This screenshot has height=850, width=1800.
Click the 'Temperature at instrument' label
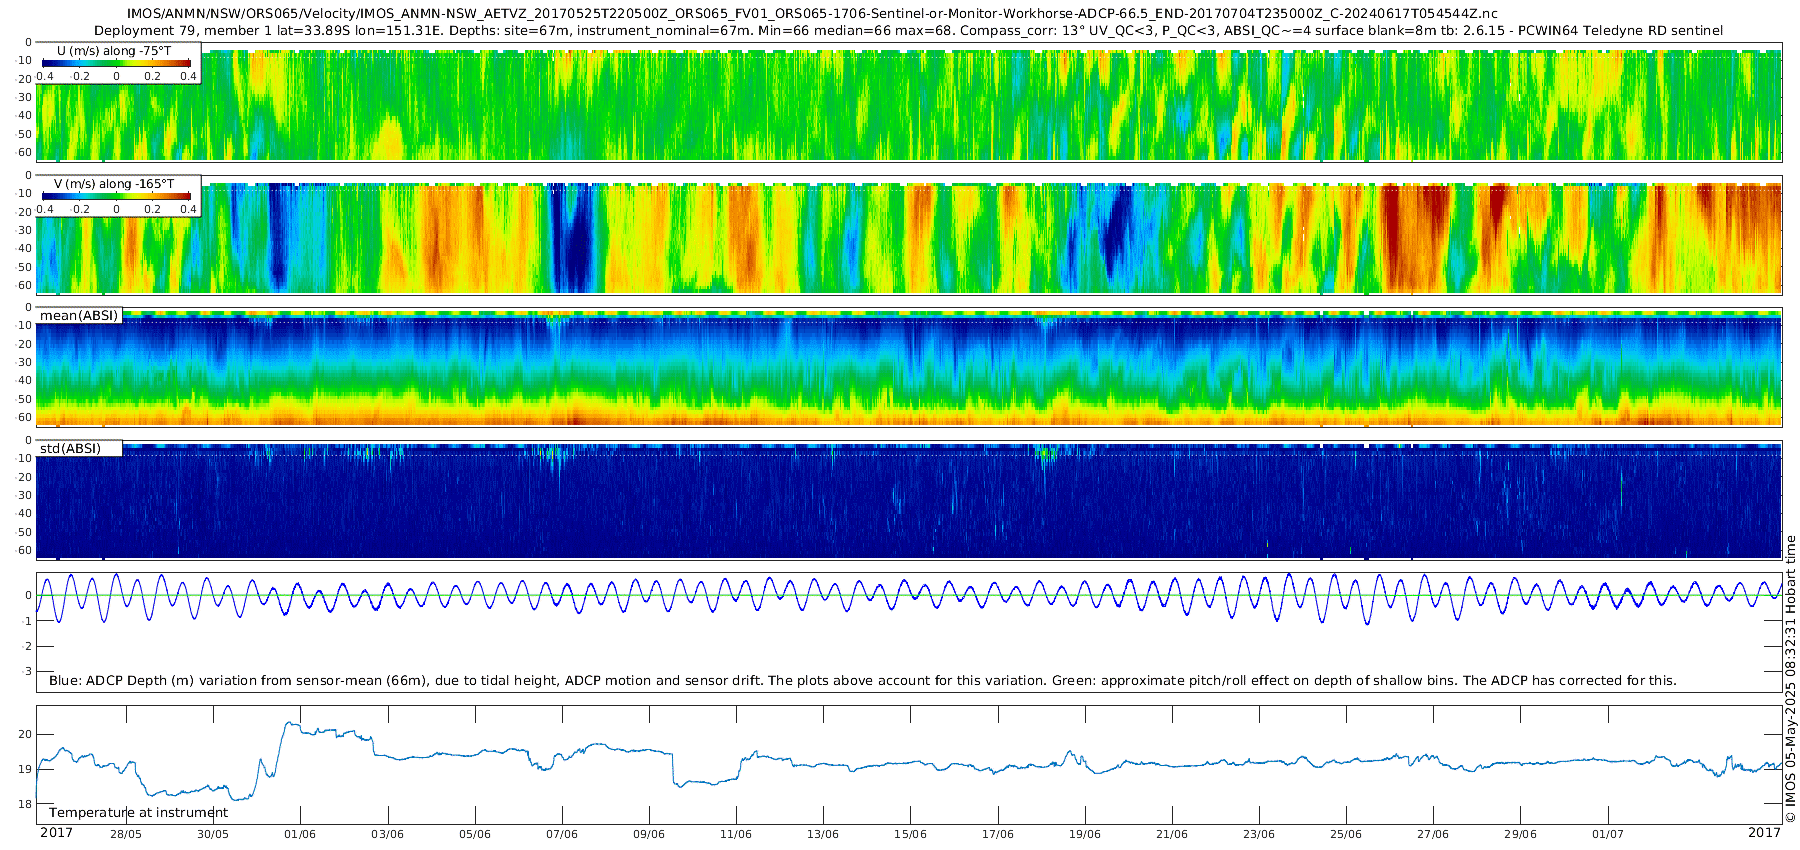pos(138,813)
